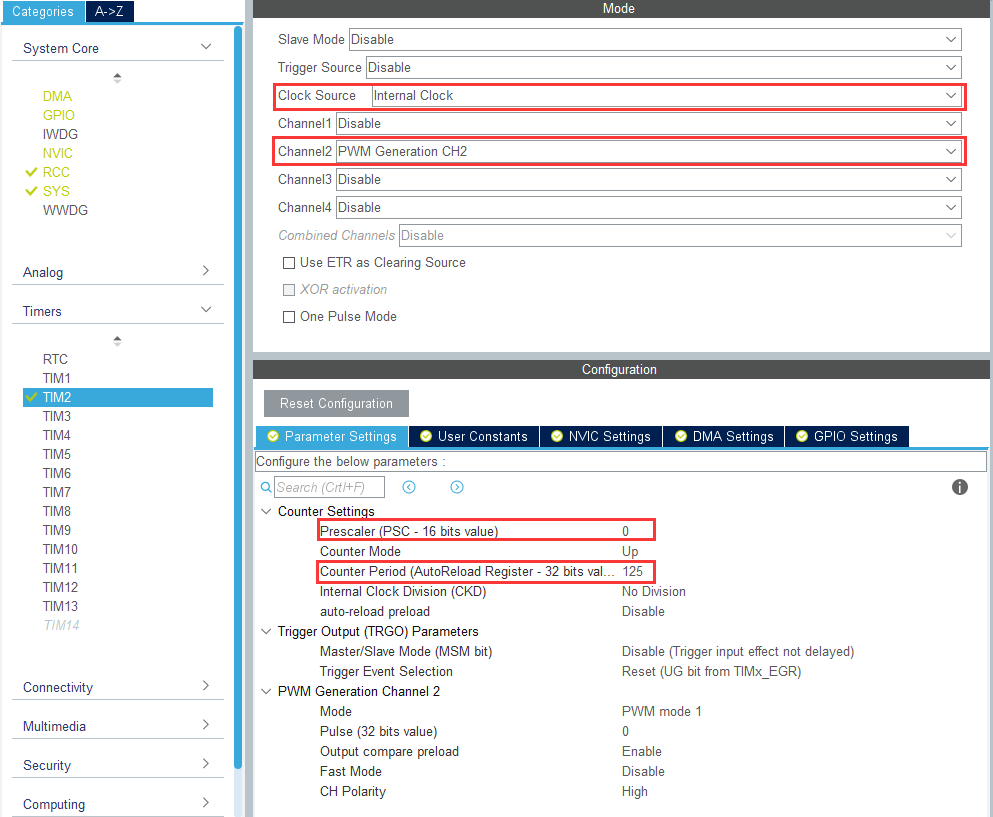Collapse Trigger Output (TRGO) Parameters group
Viewport: 993px width, 817px height.
tap(267, 631)
